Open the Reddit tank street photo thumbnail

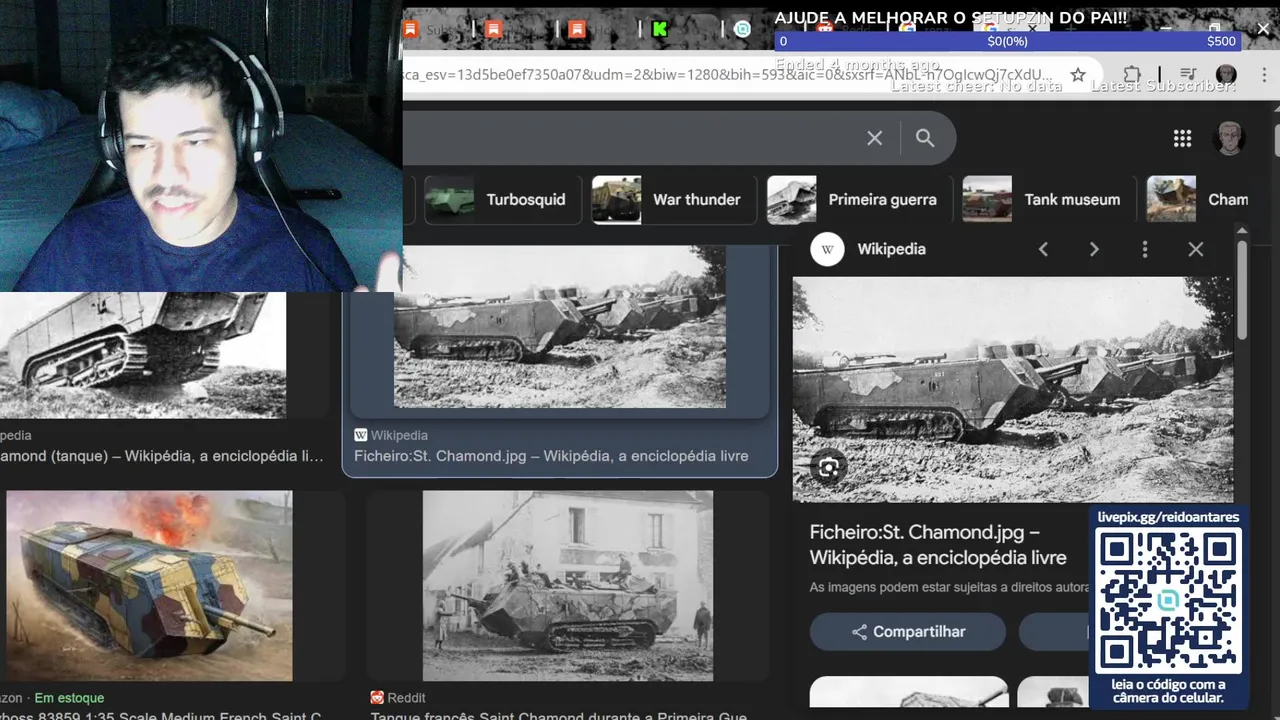(568, 586)
